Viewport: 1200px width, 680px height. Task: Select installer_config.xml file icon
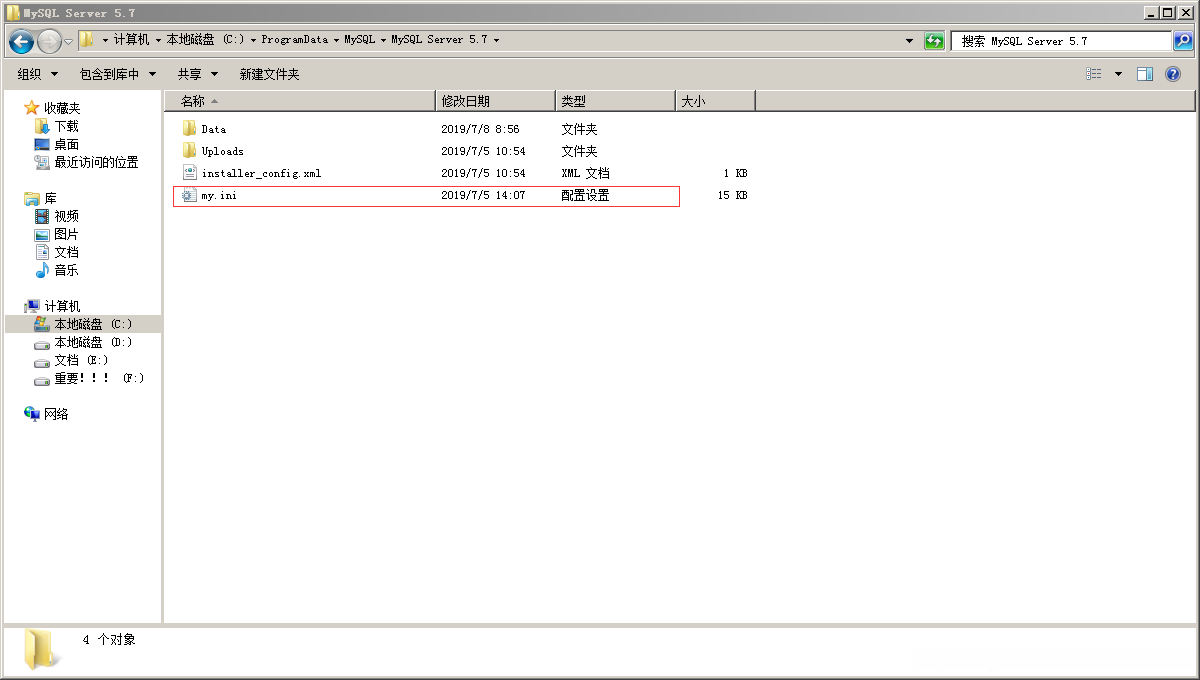(x=190, y=172)
